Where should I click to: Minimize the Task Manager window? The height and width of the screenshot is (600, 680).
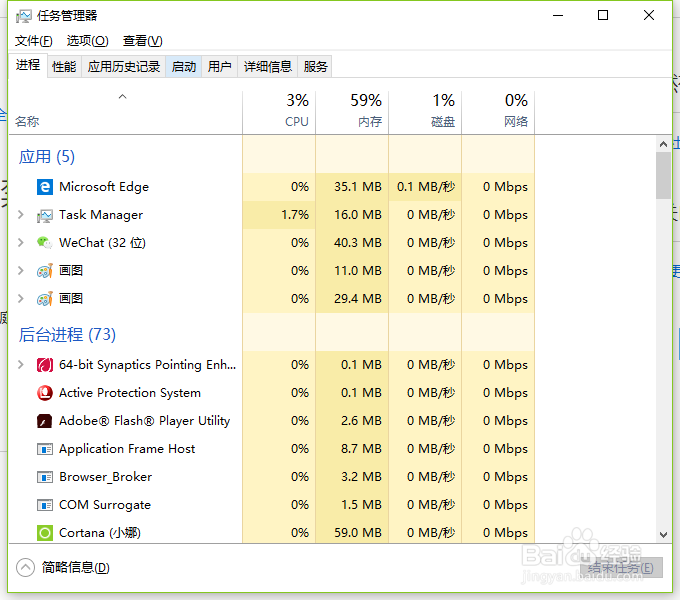click(x=558, y=16)
